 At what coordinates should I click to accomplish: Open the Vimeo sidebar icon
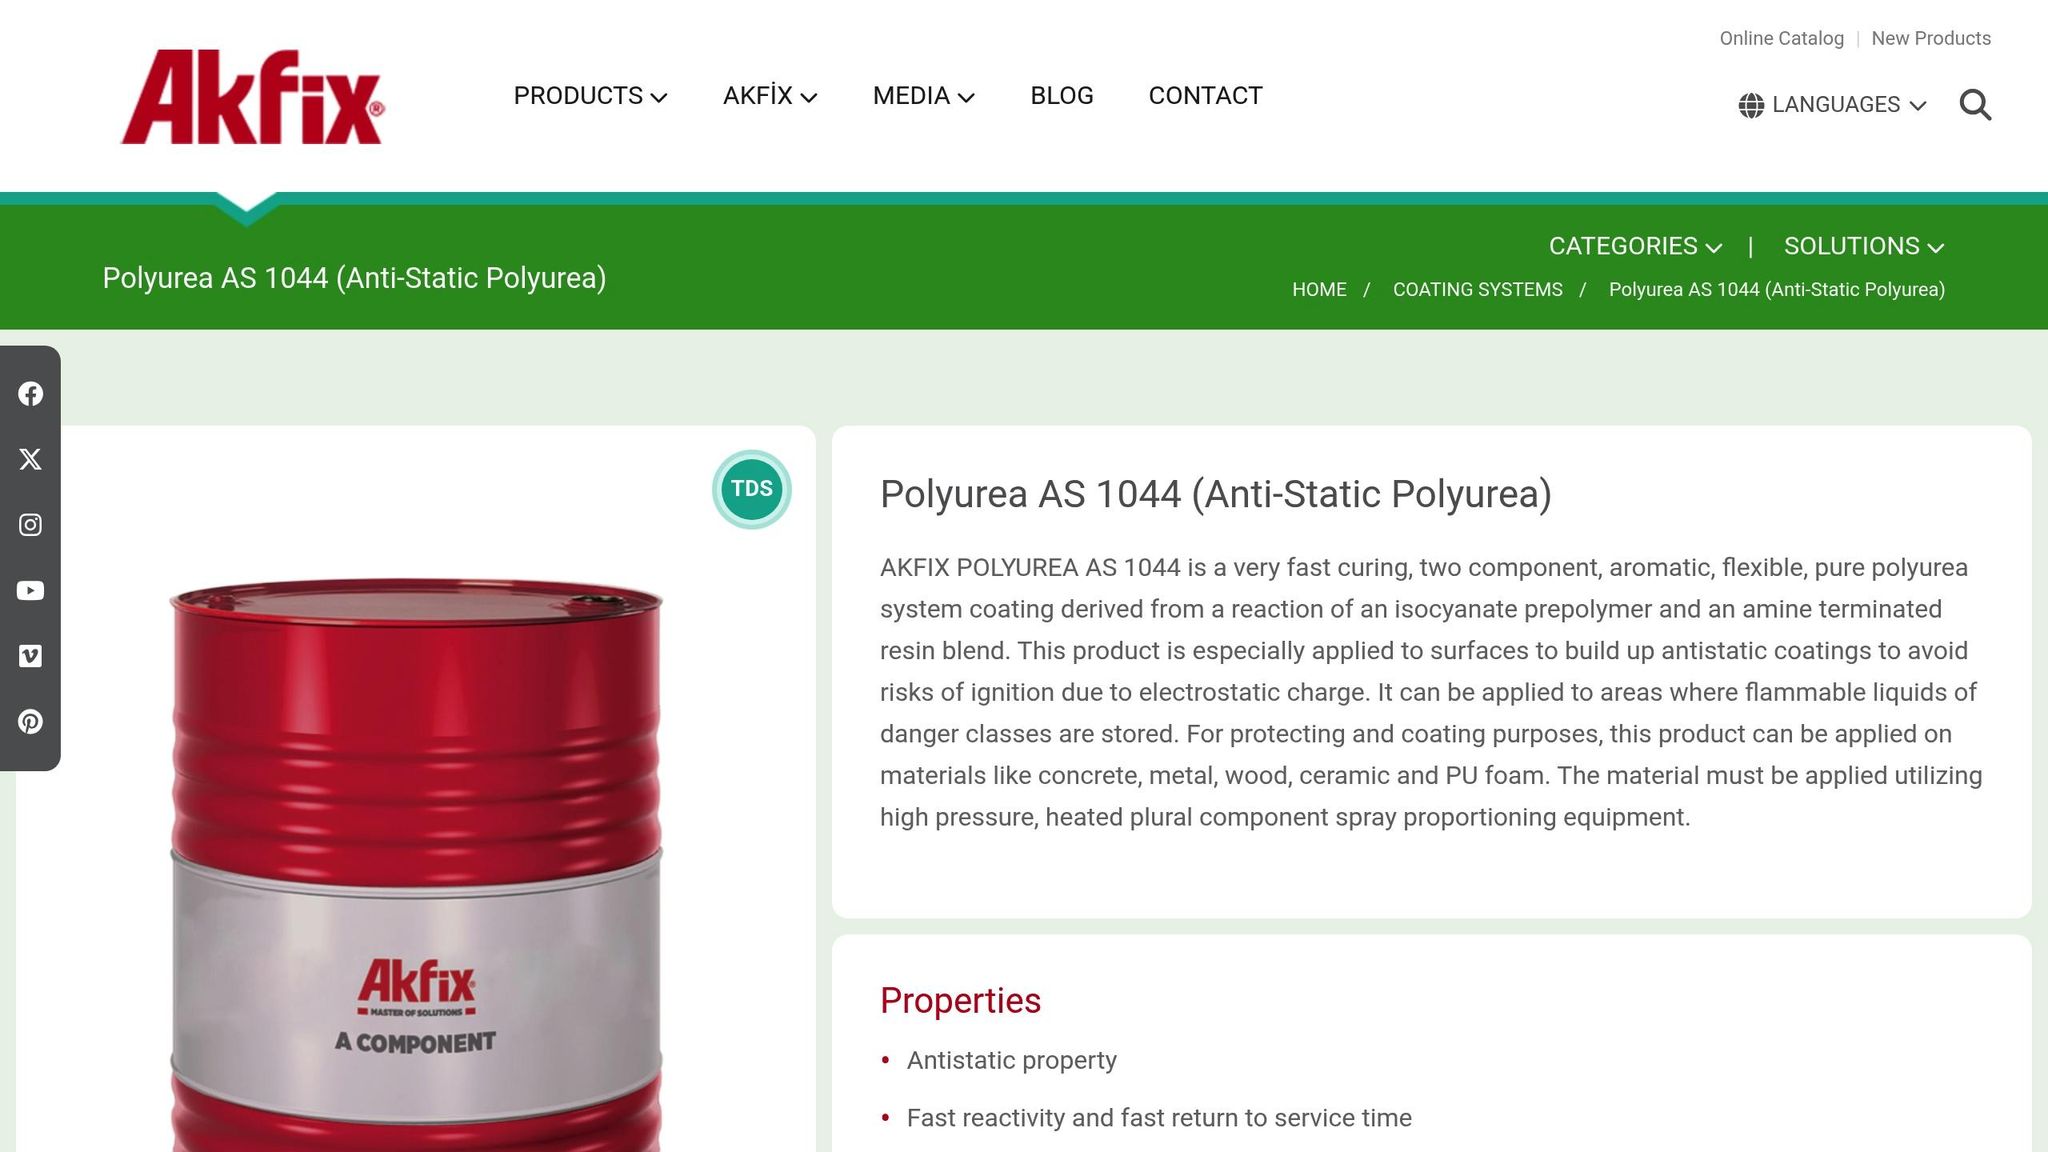[30, 656]
